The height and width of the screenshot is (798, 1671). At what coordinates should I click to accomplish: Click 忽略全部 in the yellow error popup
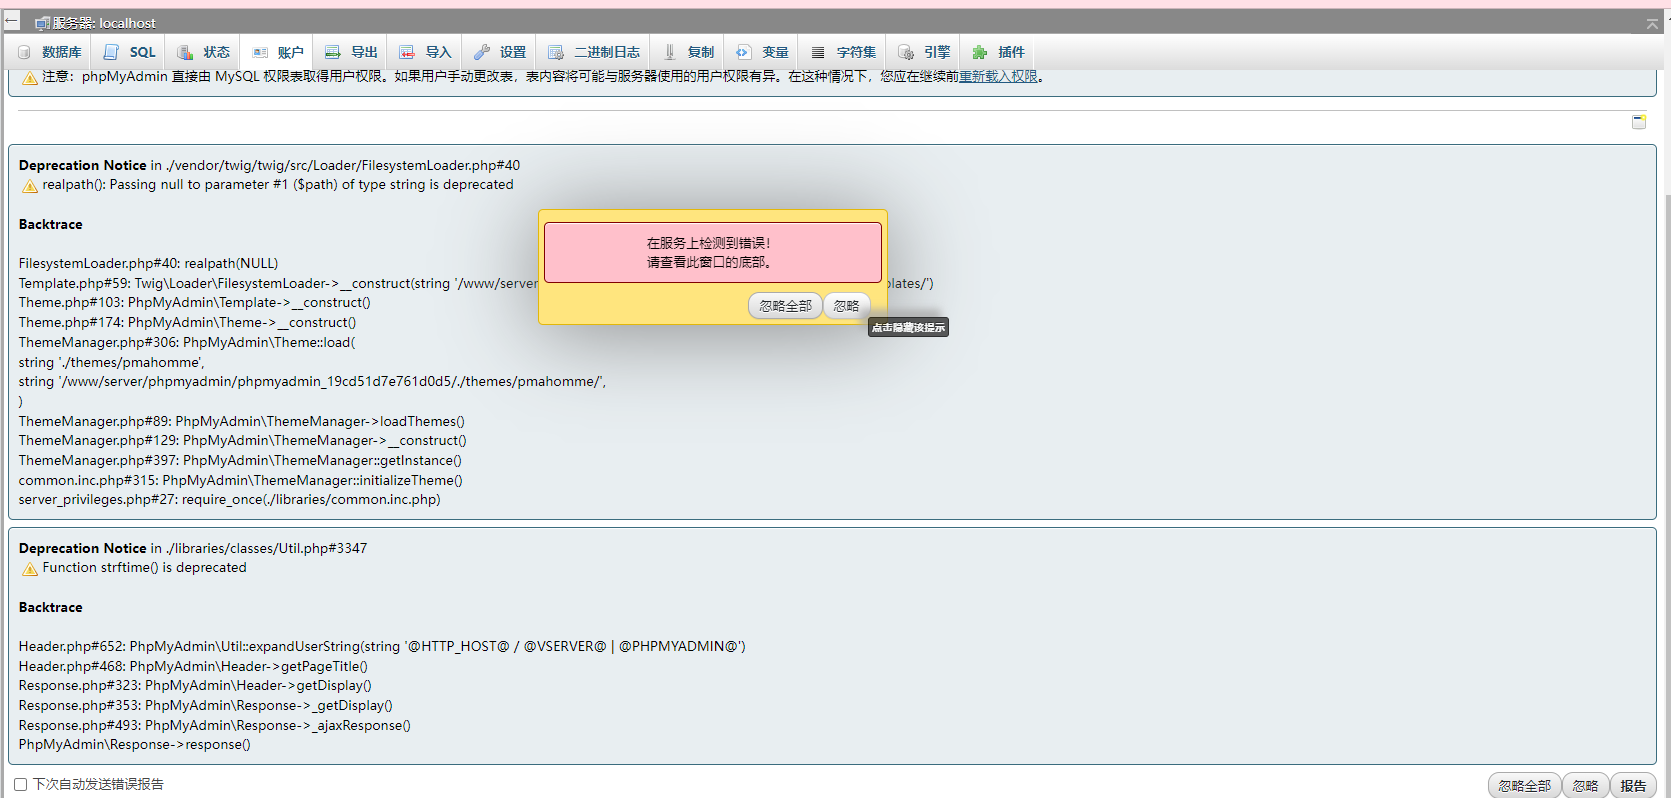pyautogui.click(x=785, y=306)
